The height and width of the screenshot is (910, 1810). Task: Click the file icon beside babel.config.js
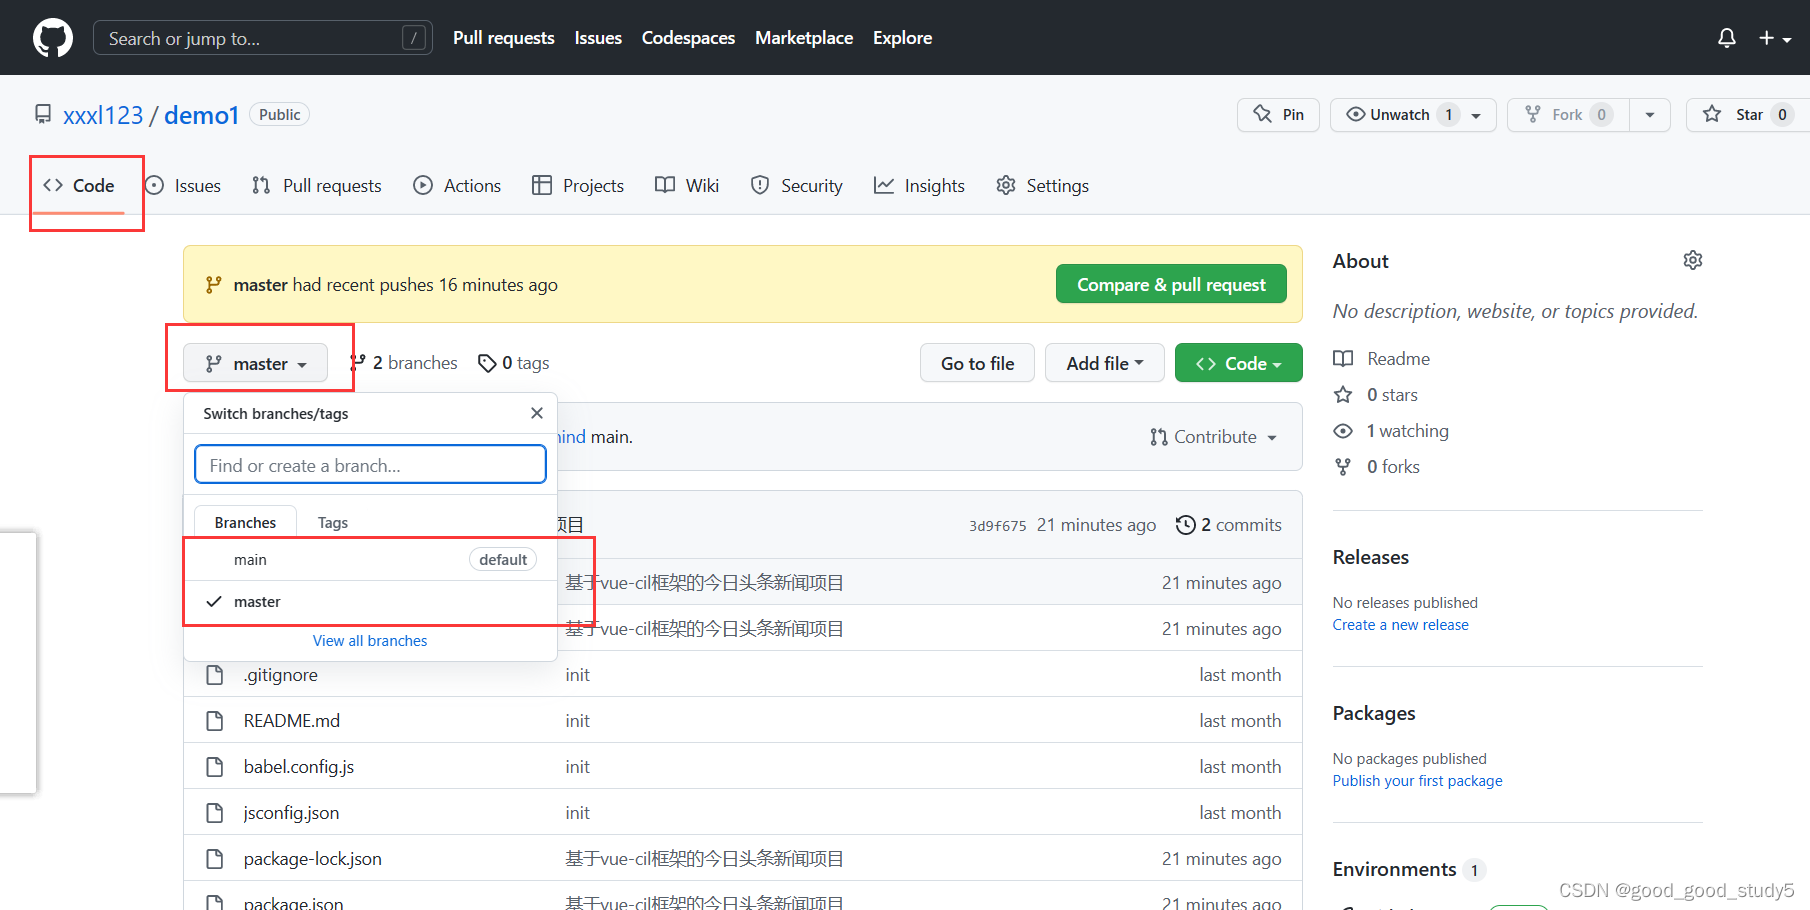coord(214,767)
